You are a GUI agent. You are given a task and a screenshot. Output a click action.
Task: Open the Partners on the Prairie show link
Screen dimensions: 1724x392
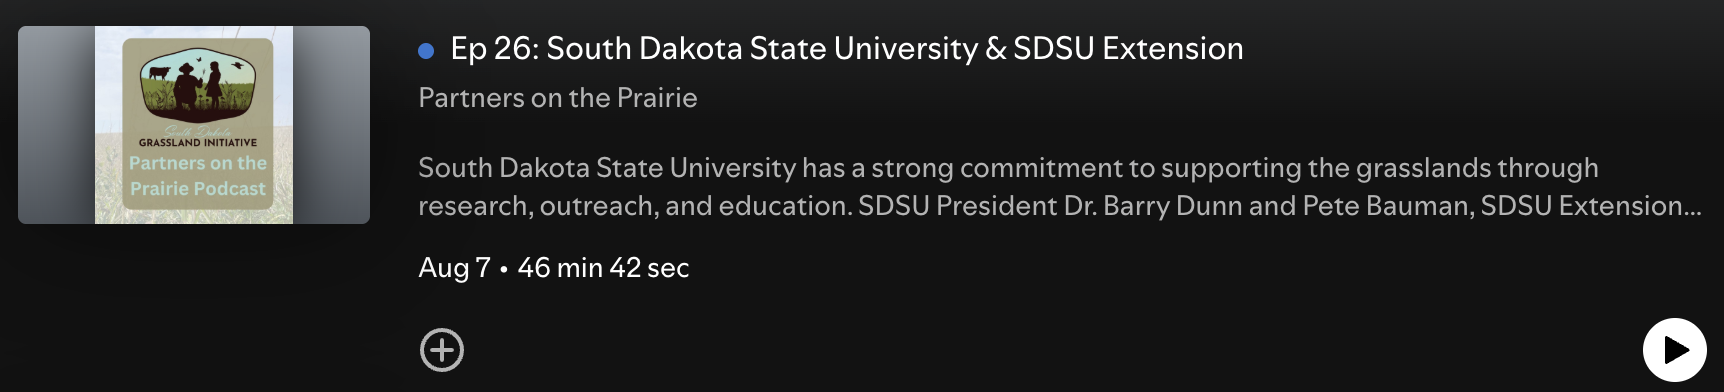557,98
